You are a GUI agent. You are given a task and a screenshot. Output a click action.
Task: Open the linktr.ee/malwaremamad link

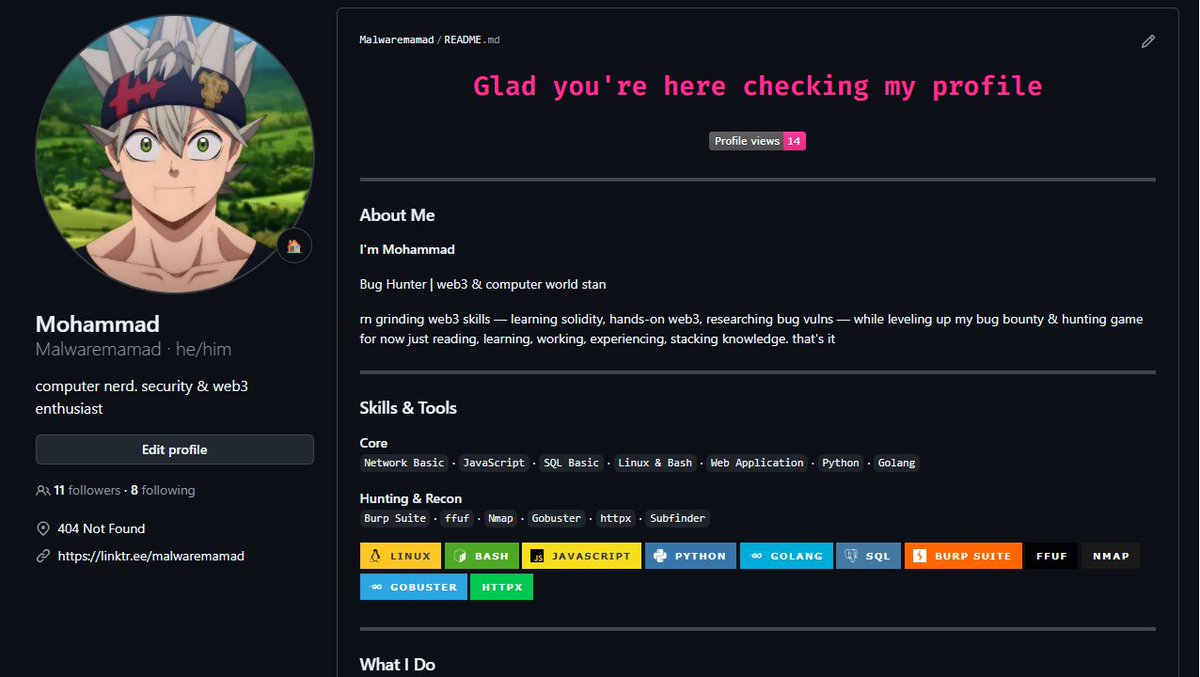click(x=151, y=556)
